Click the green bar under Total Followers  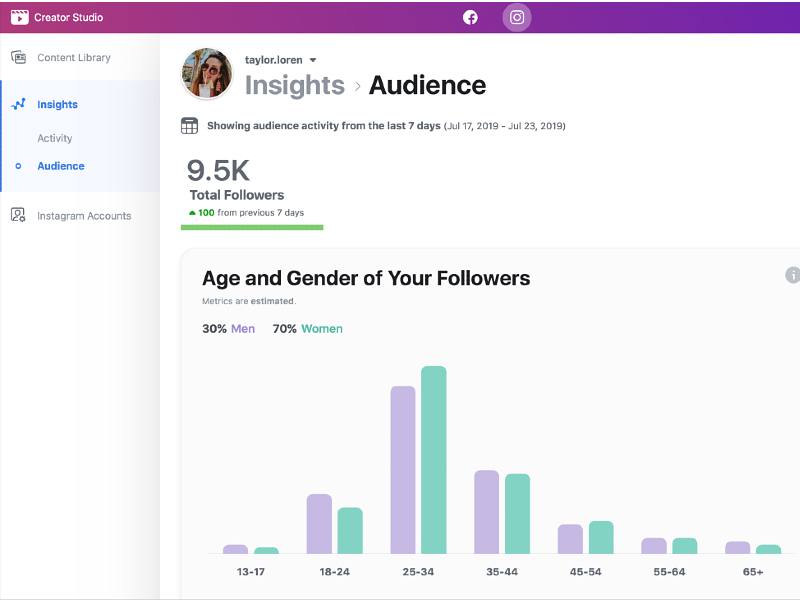pyautogui.click(x=252, y=228)
